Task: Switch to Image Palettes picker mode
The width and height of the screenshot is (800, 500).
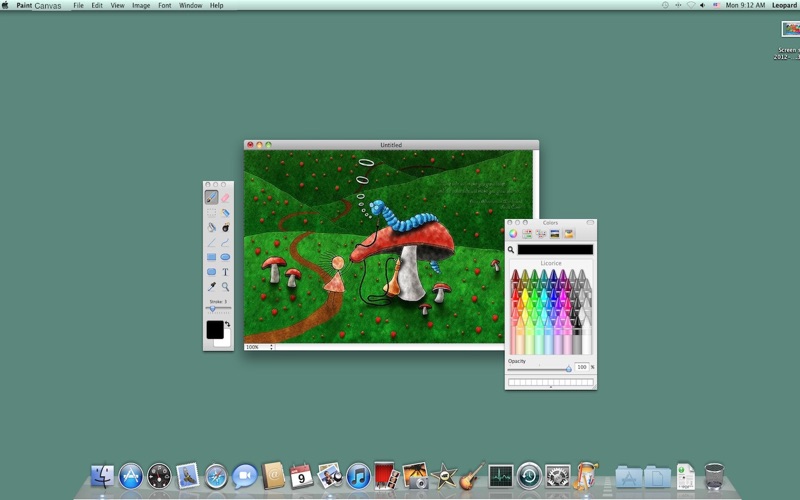Action: [555, 234]
